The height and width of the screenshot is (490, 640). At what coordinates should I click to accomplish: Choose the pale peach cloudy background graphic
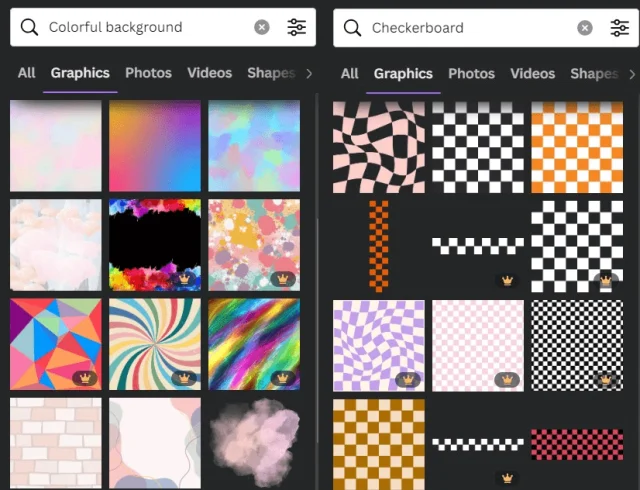point(56,245)
